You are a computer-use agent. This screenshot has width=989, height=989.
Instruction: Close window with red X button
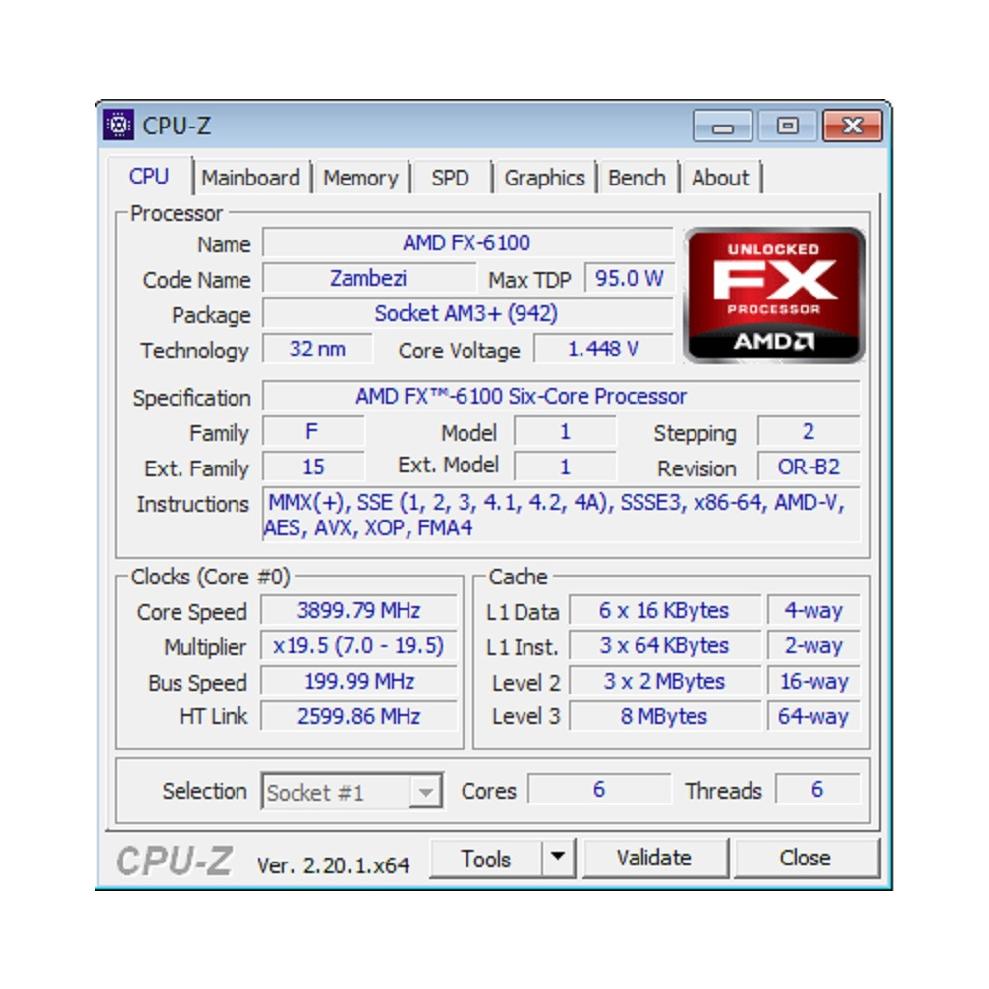coord(853,126)
